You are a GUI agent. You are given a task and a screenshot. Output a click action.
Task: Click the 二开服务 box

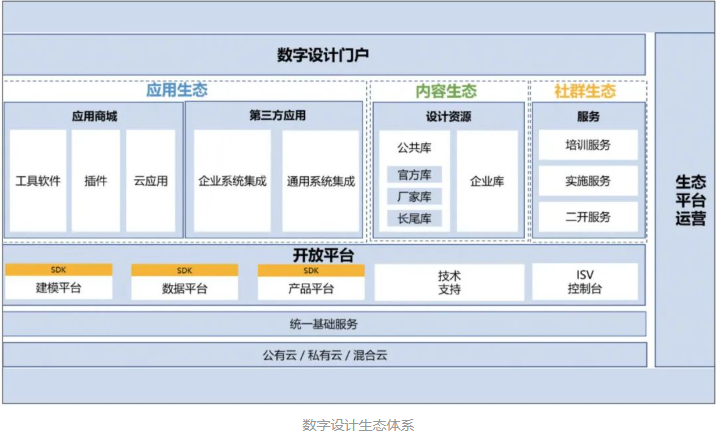[587, 217]
